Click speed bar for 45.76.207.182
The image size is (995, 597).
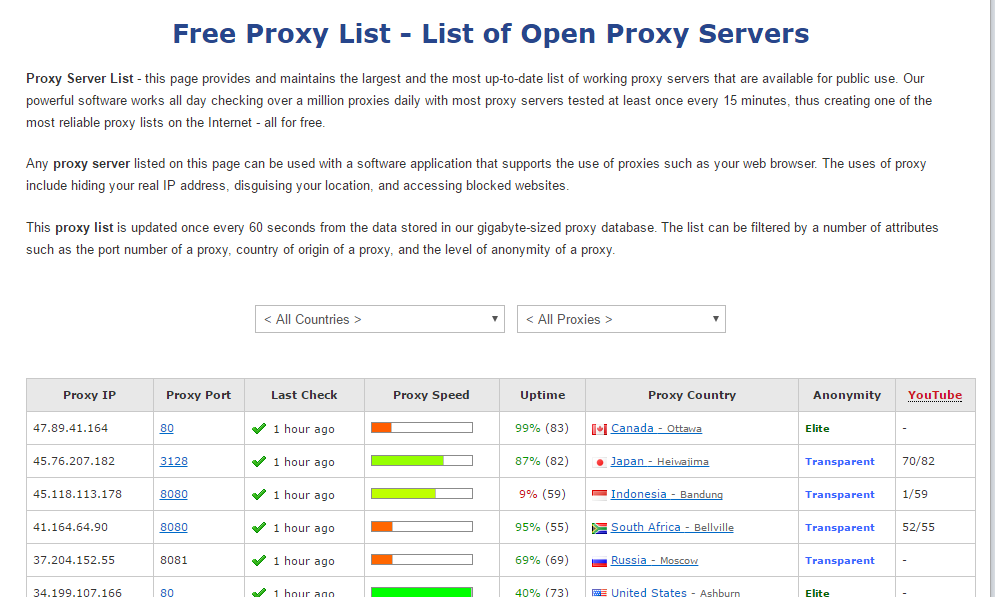coord(422,461)
